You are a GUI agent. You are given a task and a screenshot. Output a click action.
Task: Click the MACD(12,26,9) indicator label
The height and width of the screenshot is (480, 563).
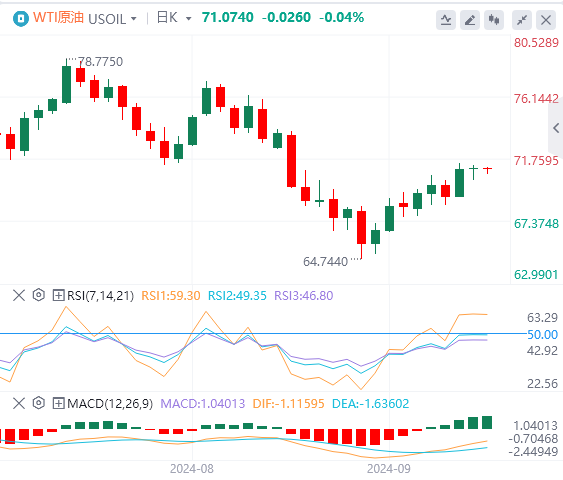coord(110,404)
